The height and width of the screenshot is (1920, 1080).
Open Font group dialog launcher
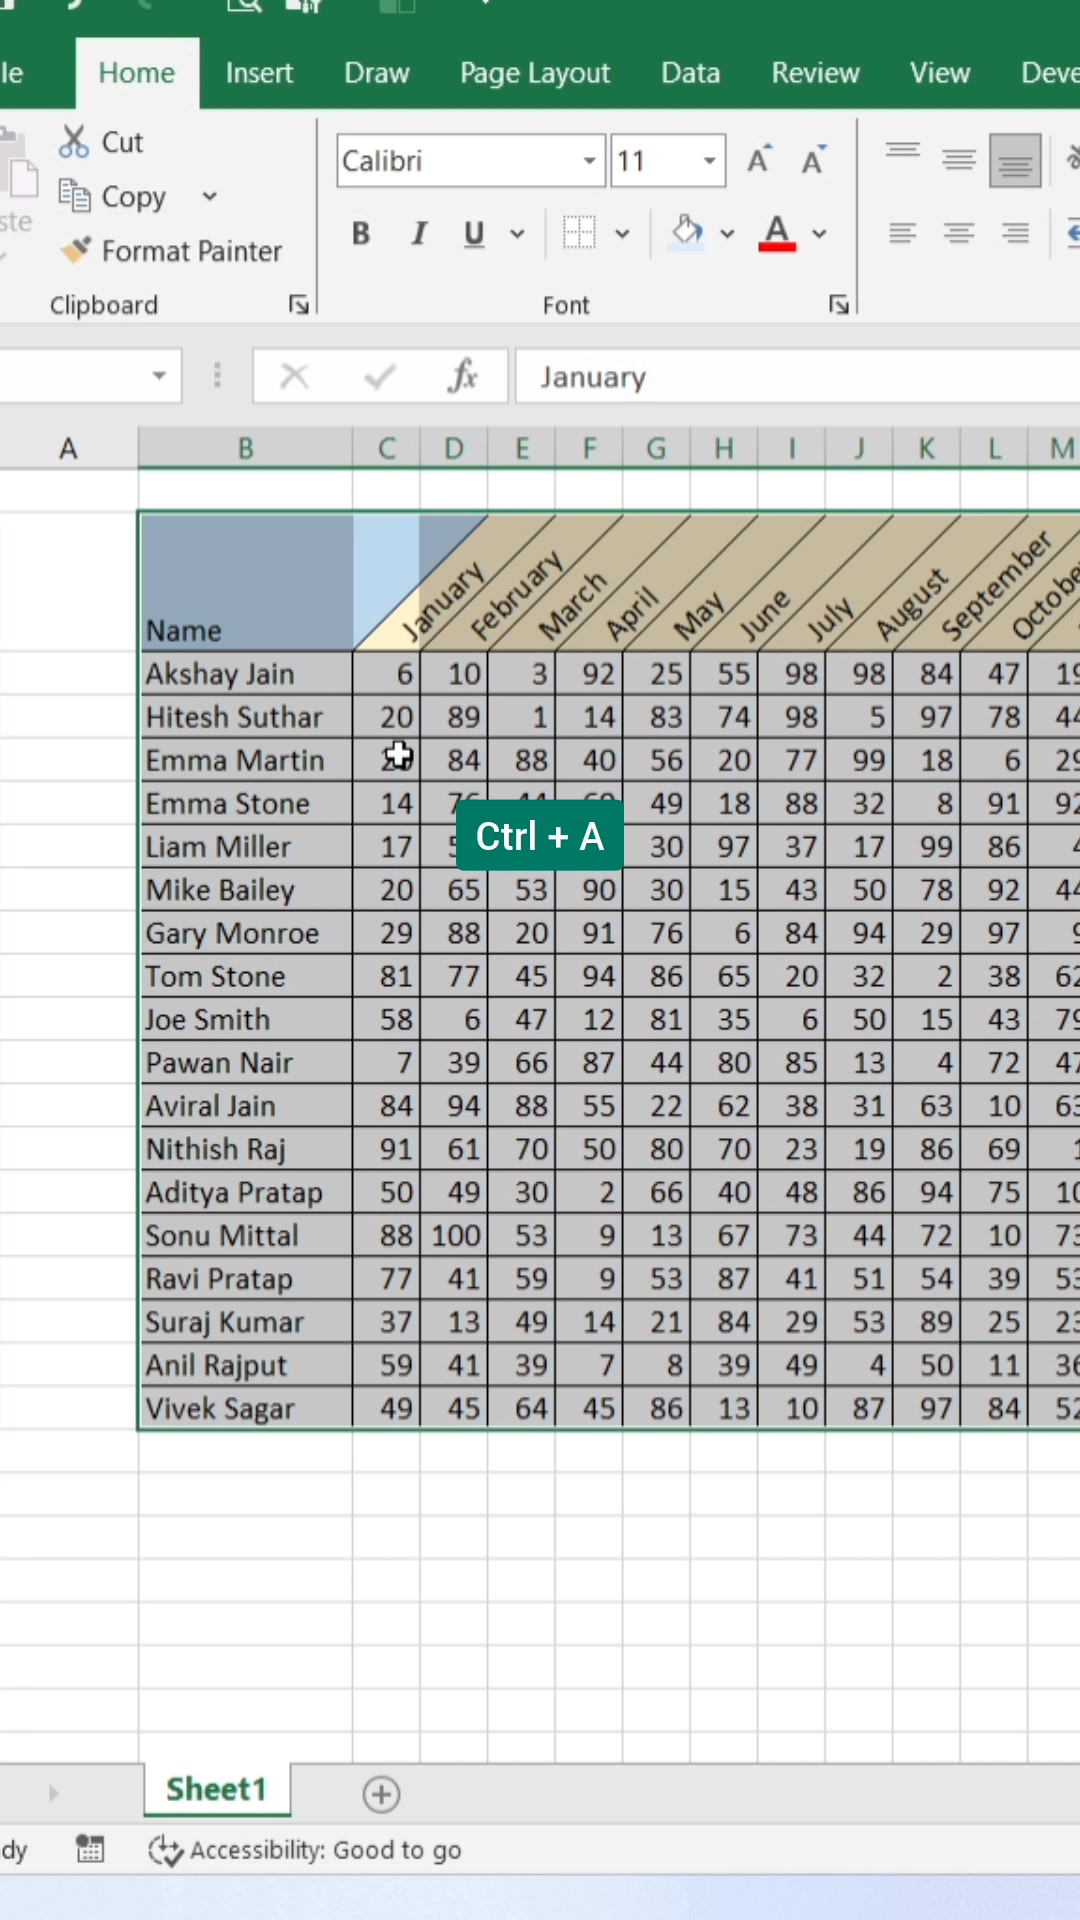click(x=839, y=304)
